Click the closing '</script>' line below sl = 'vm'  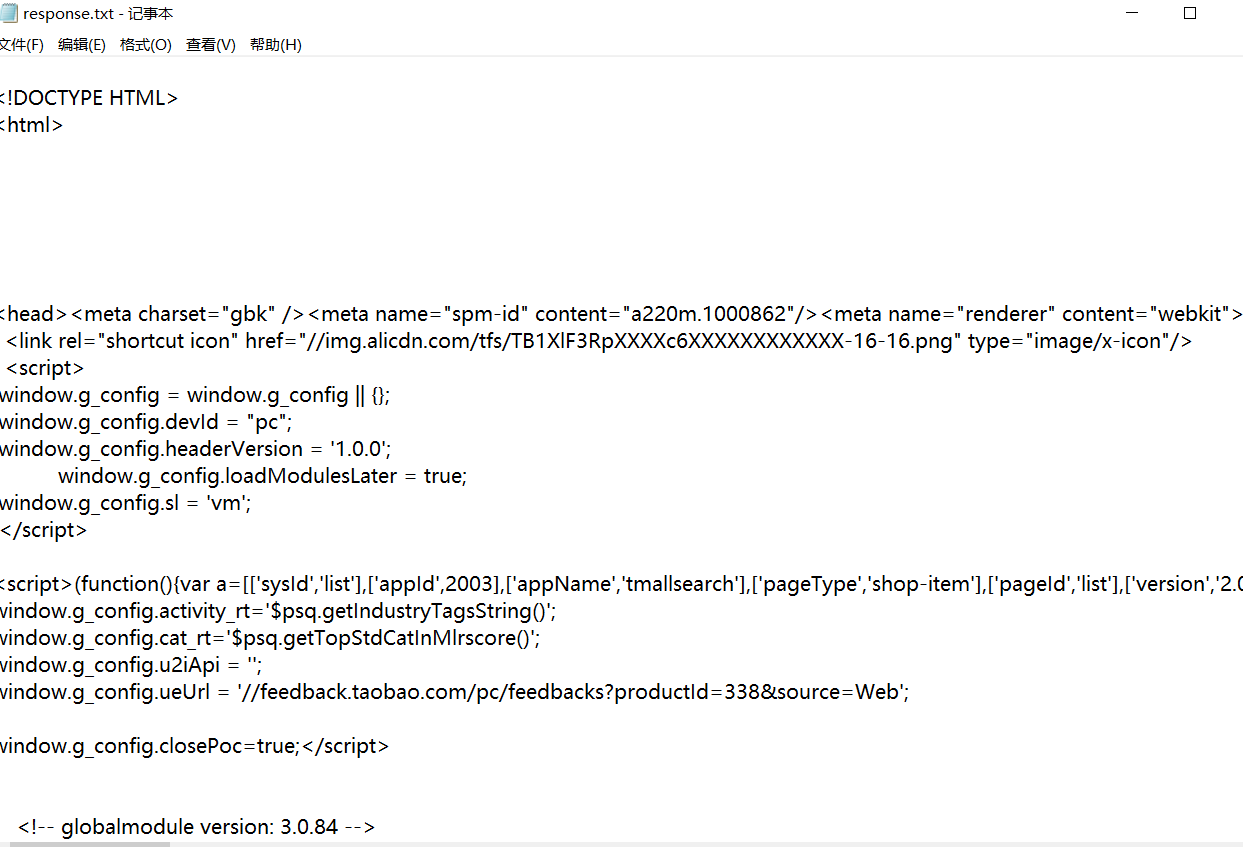(44, 530)
